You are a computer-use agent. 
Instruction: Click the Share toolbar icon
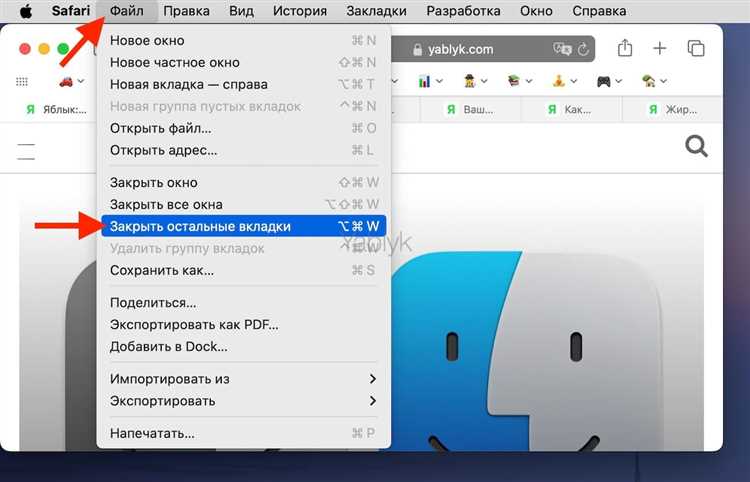pos(625,48)
